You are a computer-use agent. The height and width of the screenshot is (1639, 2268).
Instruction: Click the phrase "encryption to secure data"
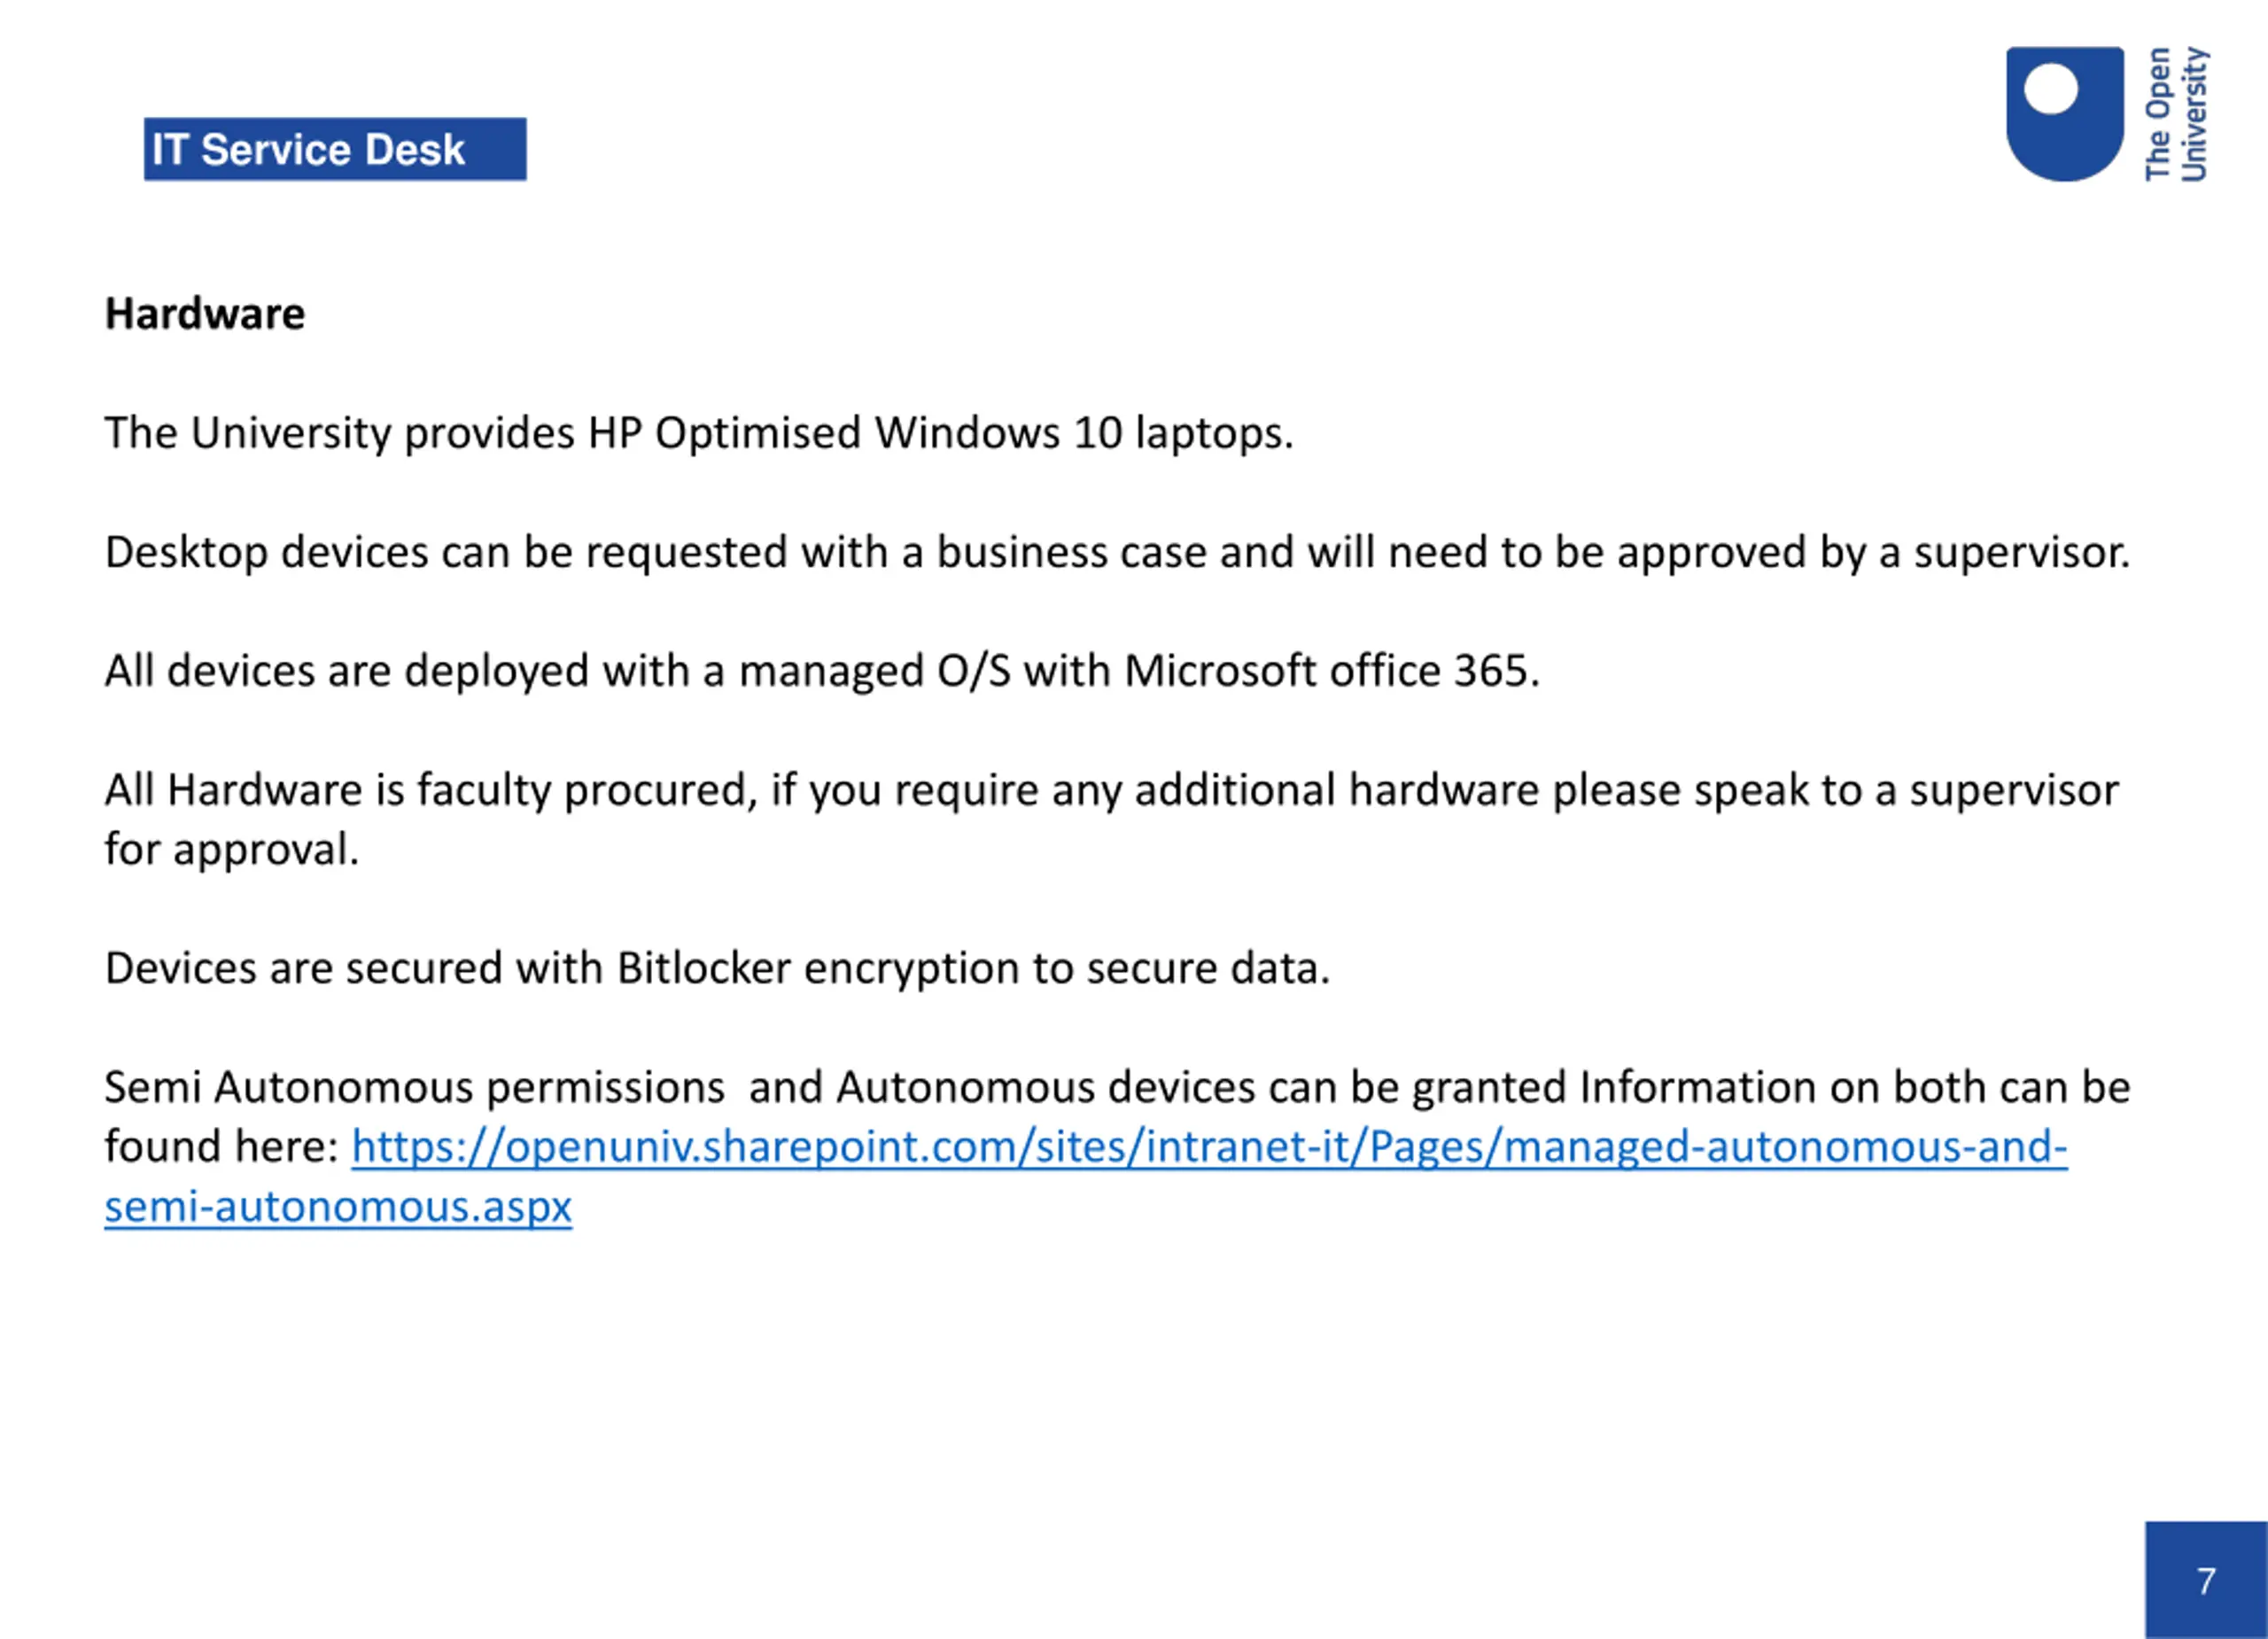(1066, 969)
